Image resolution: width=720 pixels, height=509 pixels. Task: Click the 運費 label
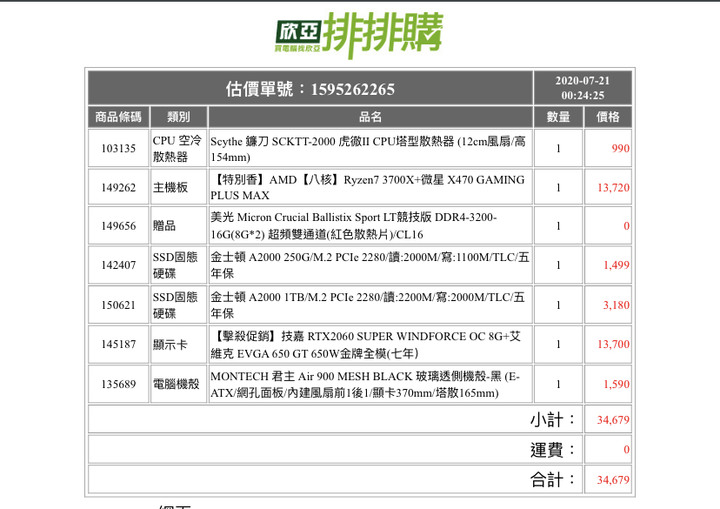(x=553, y=450)
